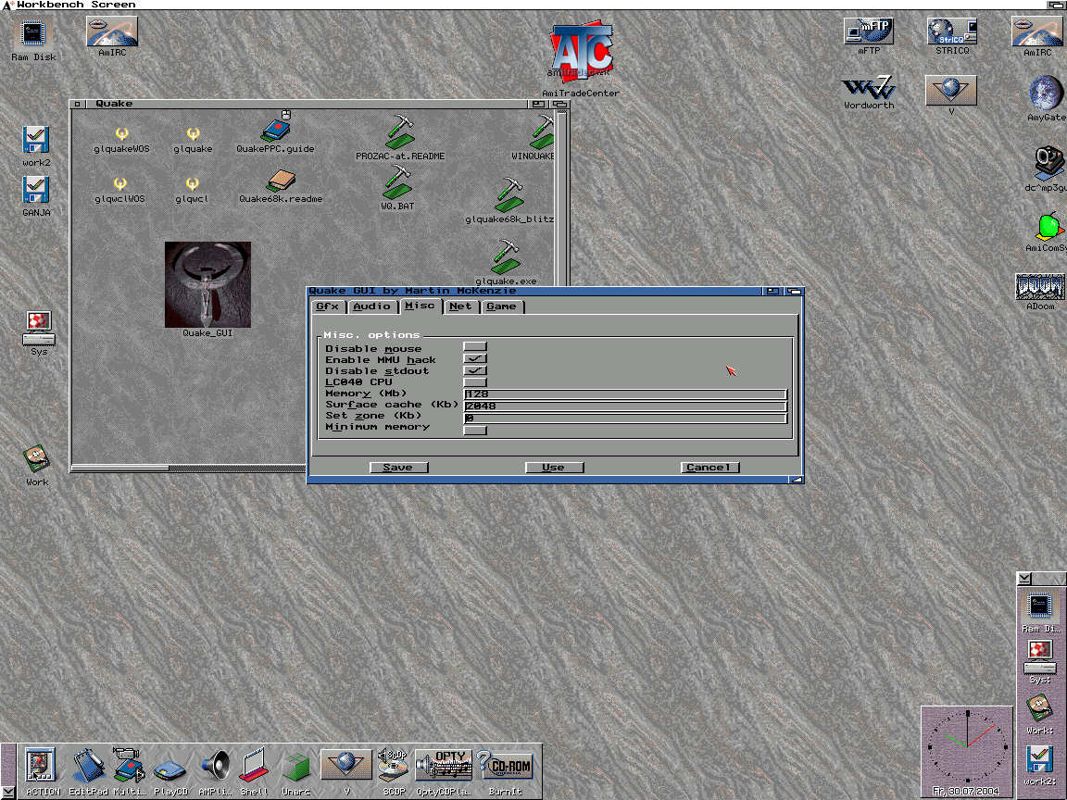Launch BurnIt CD-ROM from the dock
The width and height of the screenshot is (1067, 800).
(x=507, y=767)
